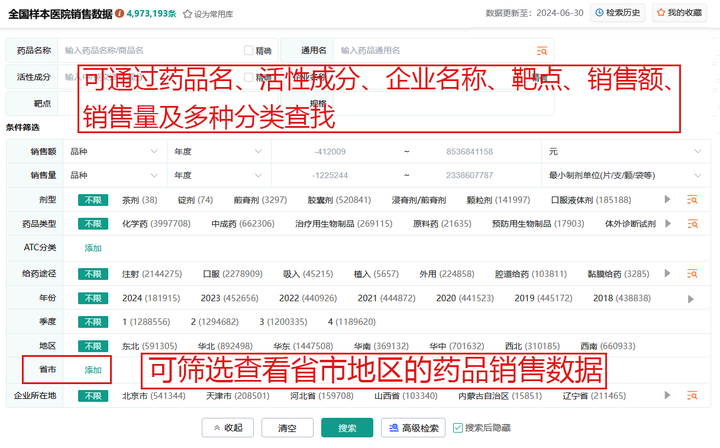This screenshot has height=448, width=720.
Task: Open the info icon beside the database title
Action: [x=119, y=14]
